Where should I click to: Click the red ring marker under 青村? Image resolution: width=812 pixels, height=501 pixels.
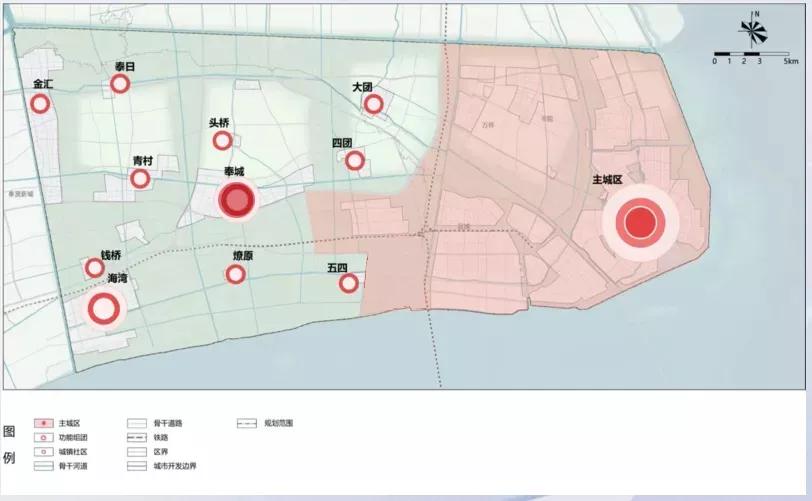[140, 179]
